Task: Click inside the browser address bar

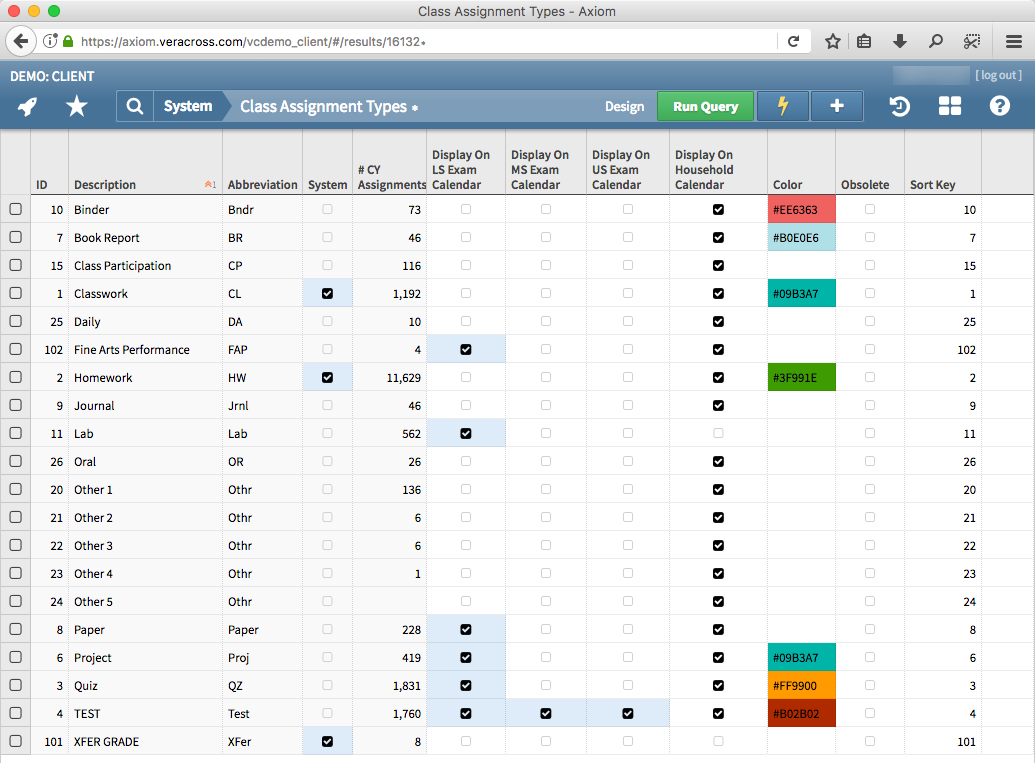Action: point(400,41)
